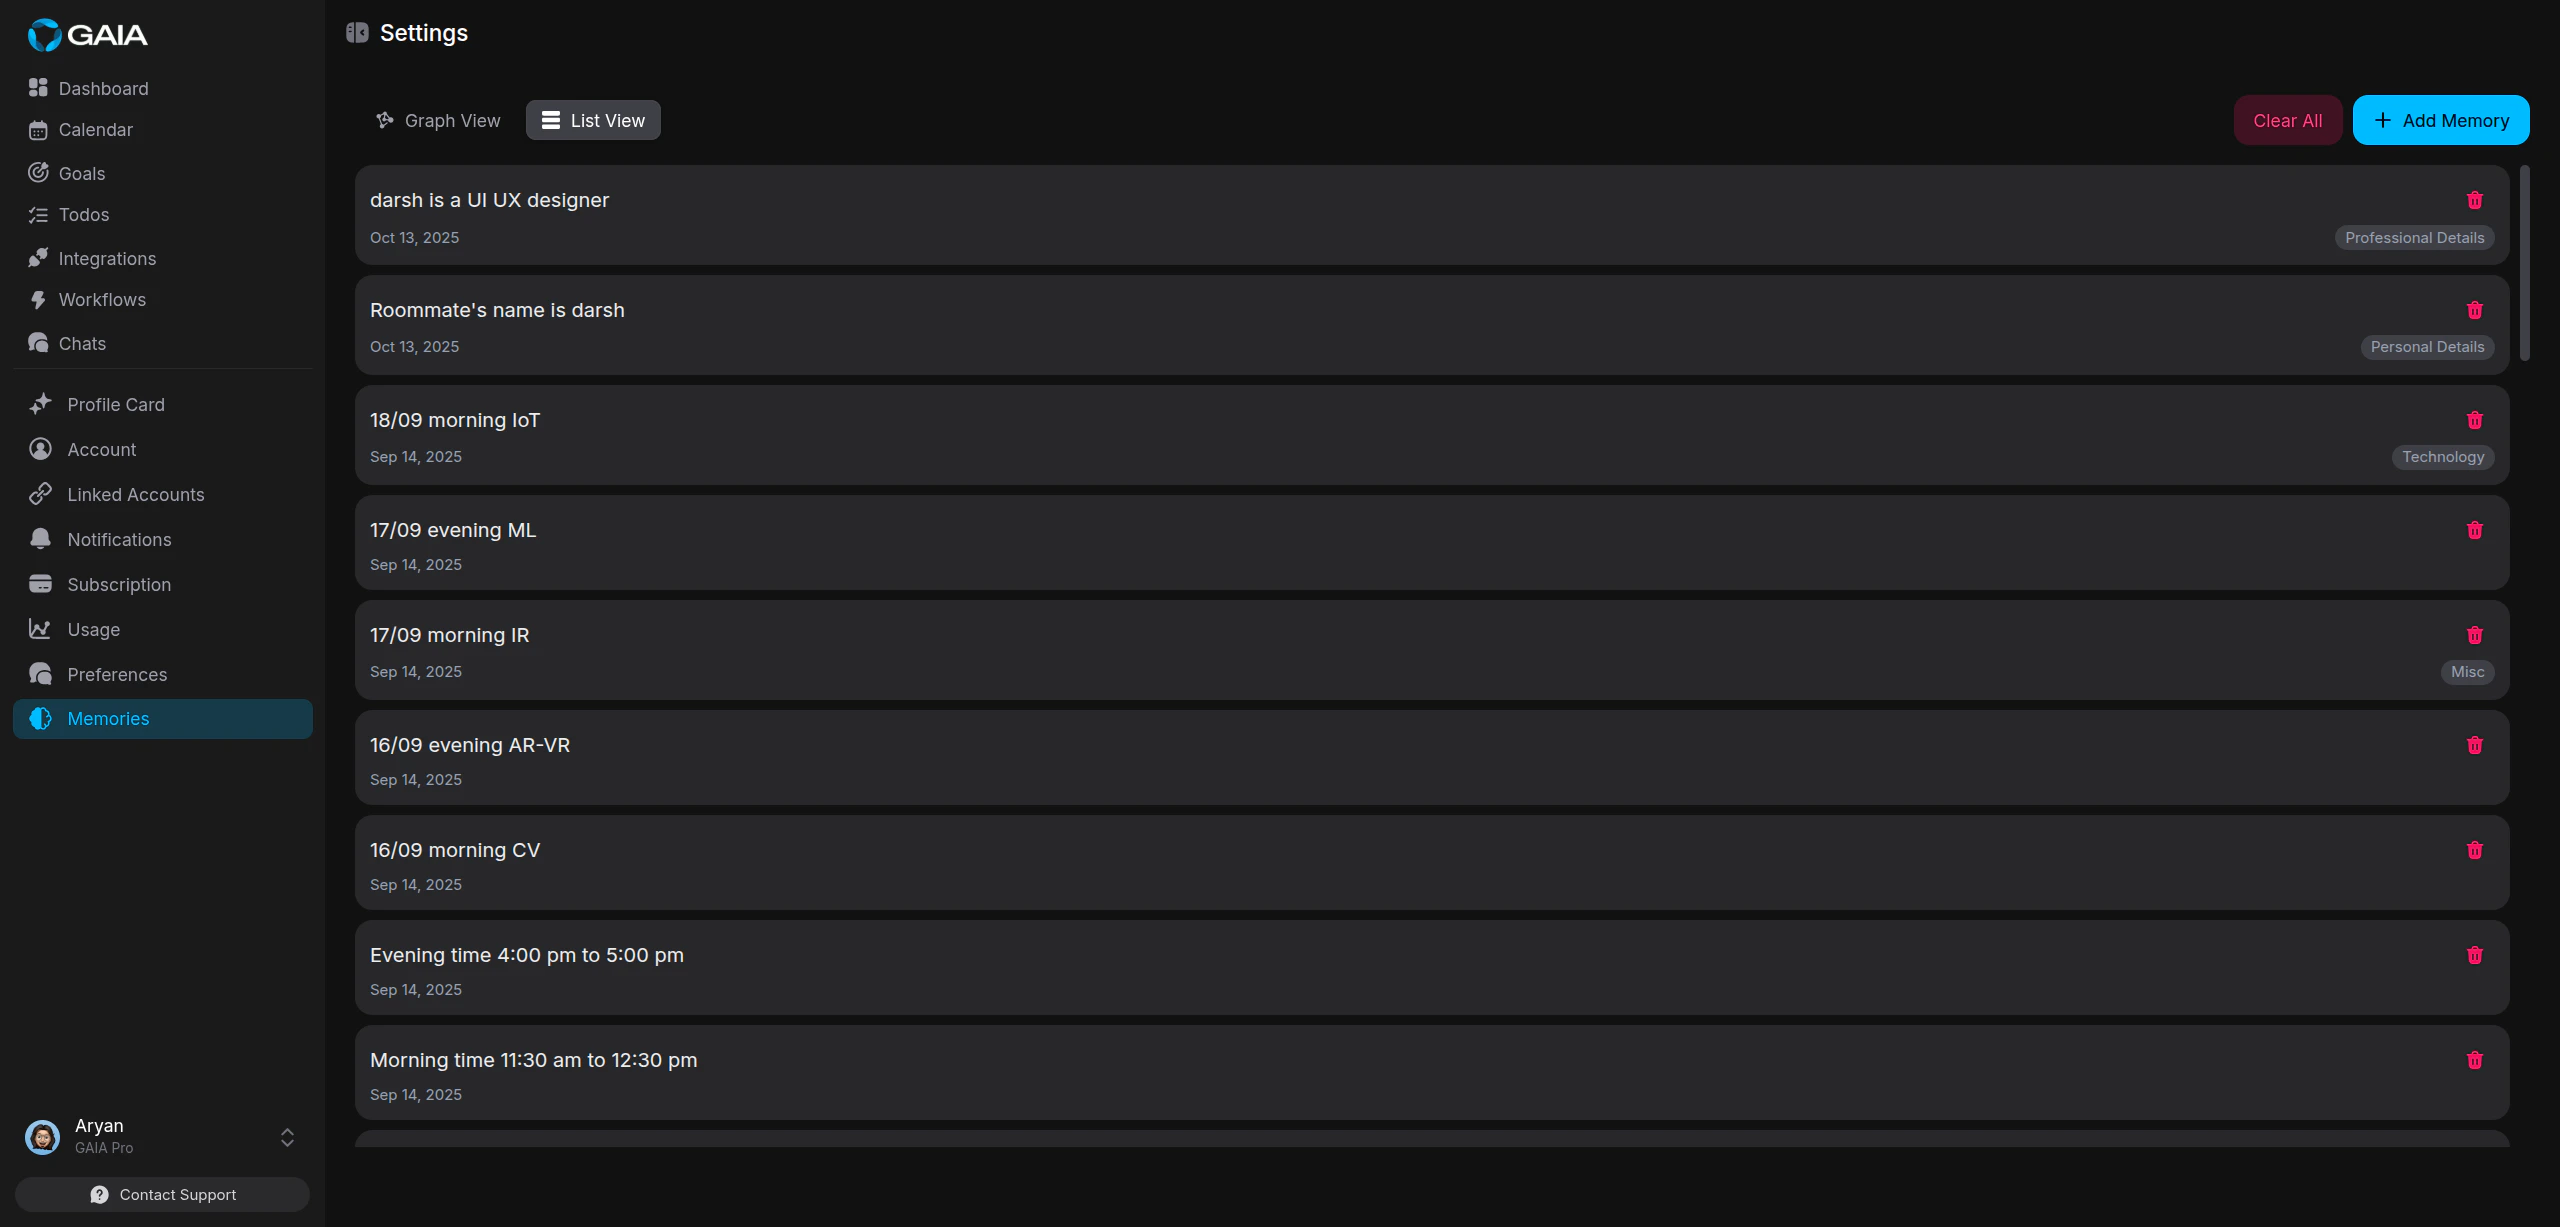Viewport: 2560px width, 1227px height.
Task: Open Contact Support
Action: click(161, 1194)
